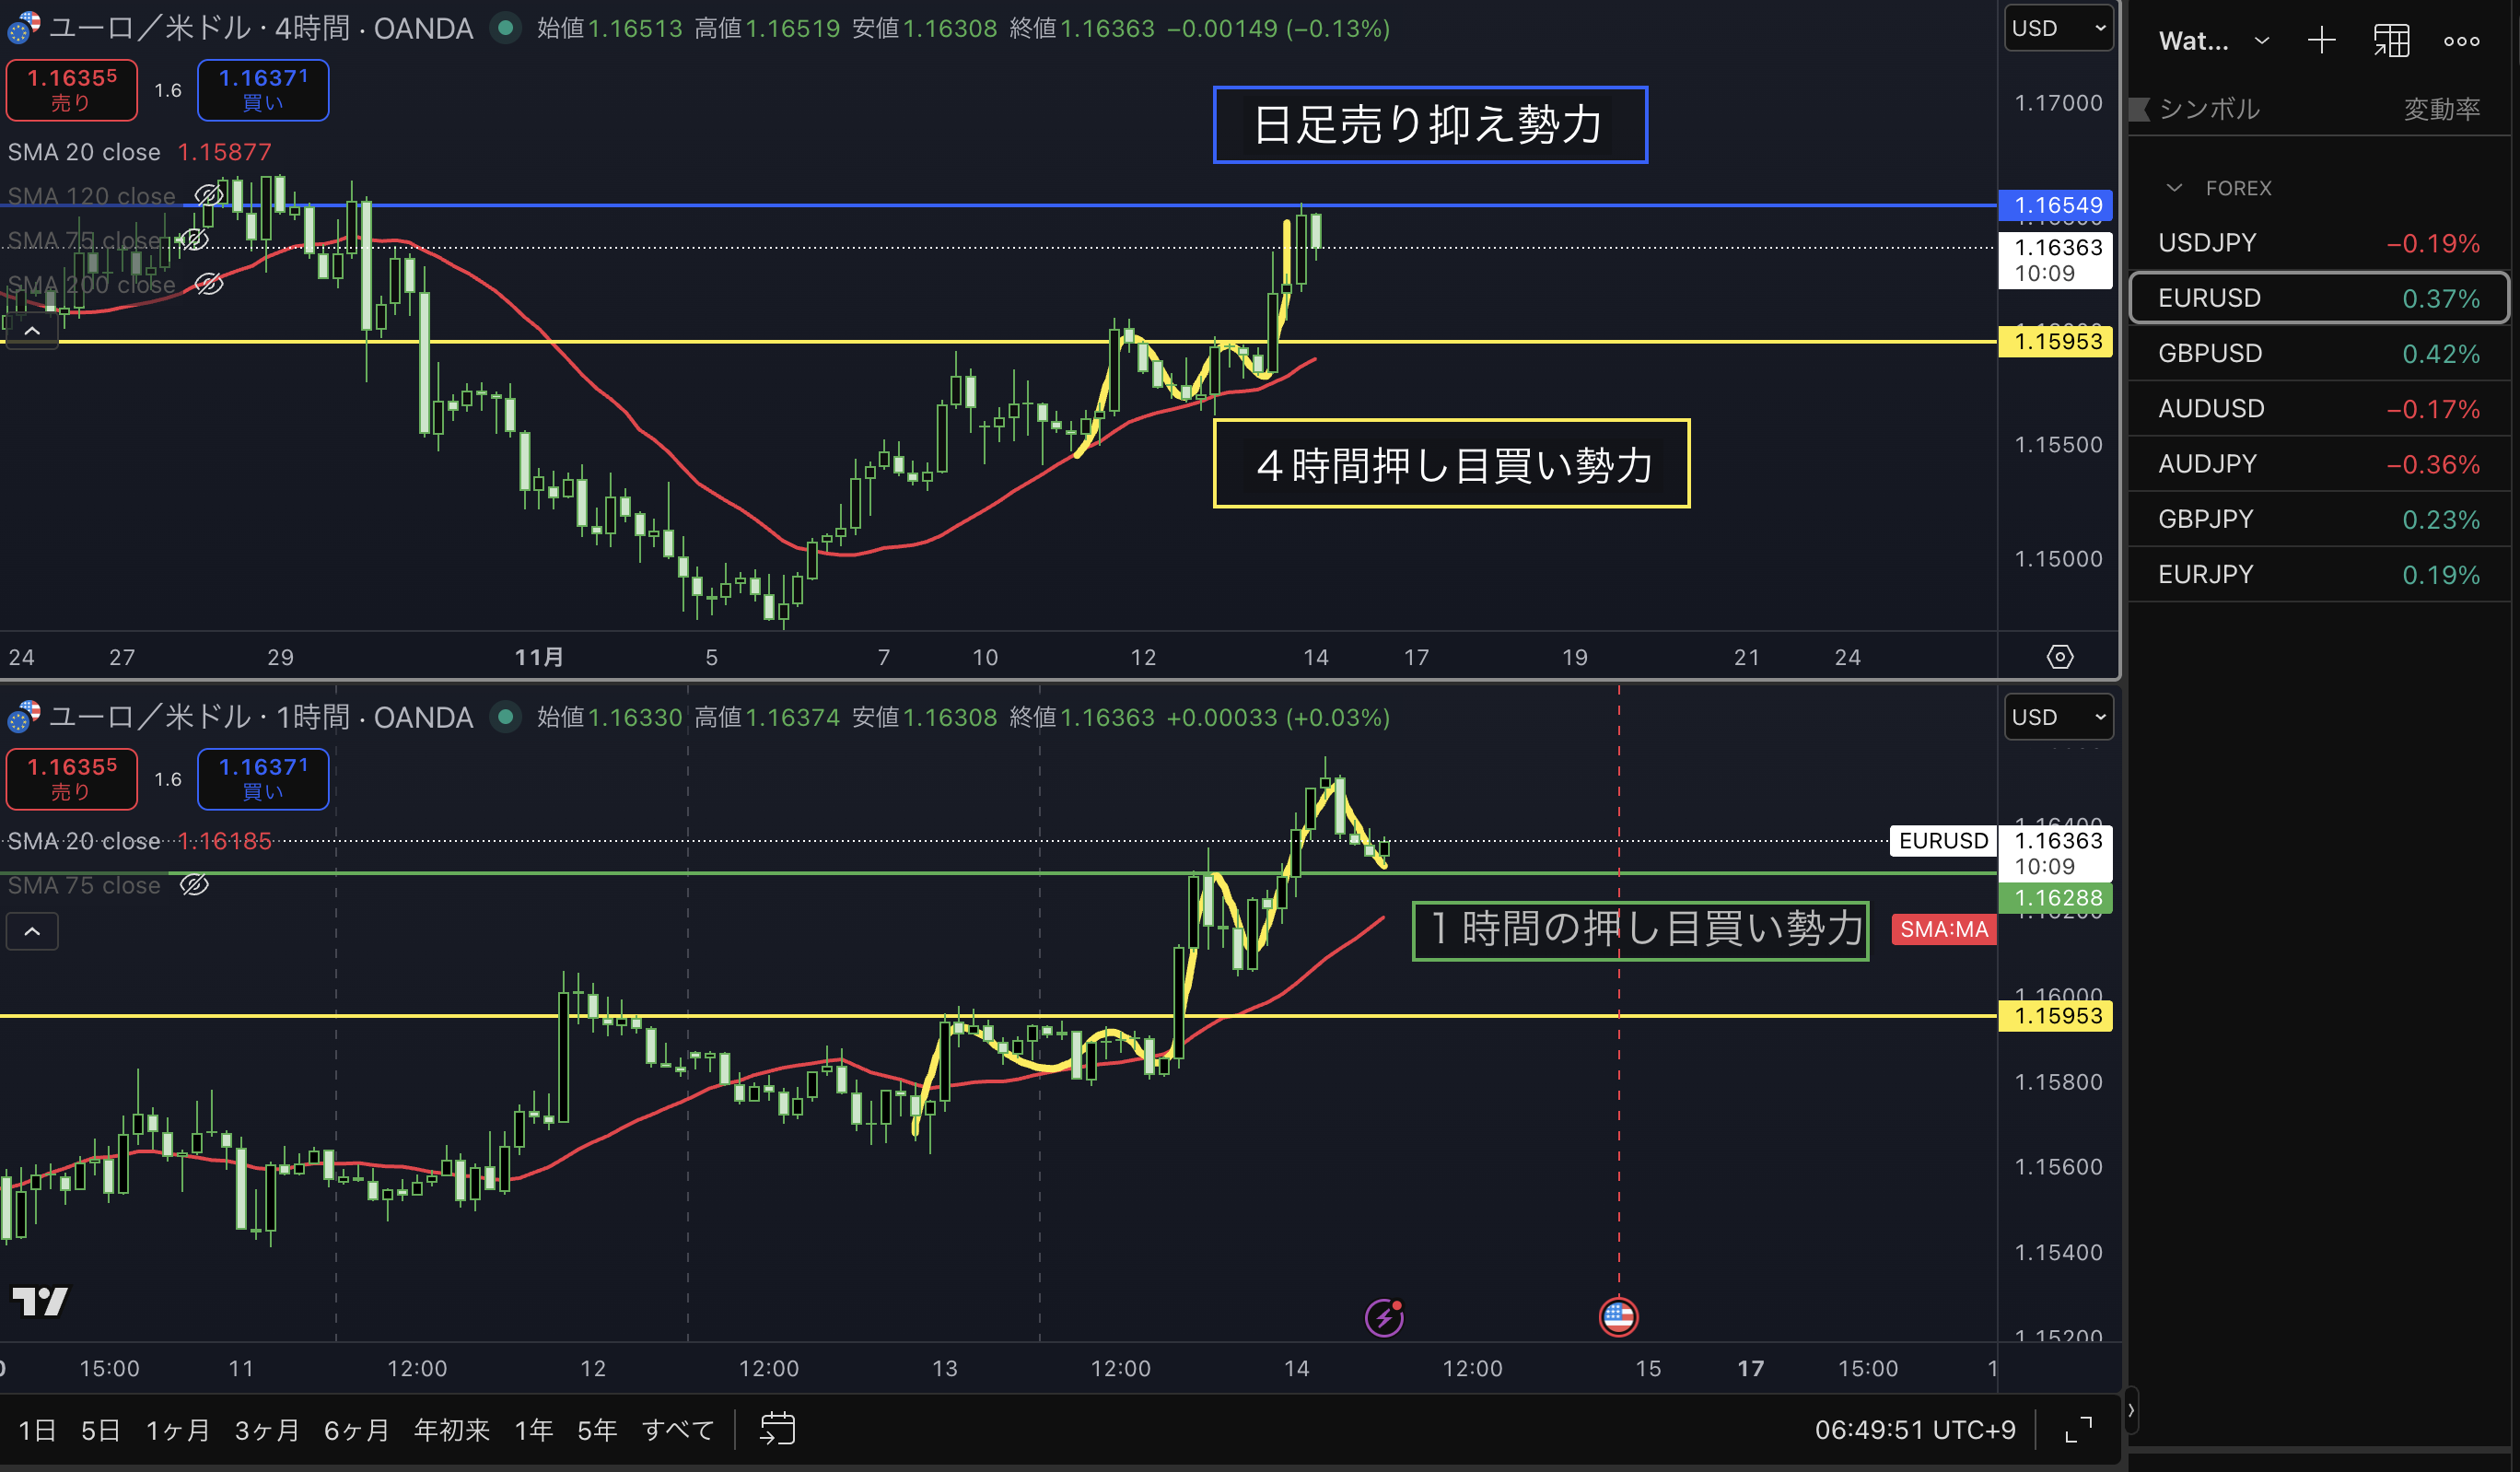Viewport: 2520px width, 1472px height.
Task: Open the go-to-date calendar icon
Action: click(x=777, y=1429)
